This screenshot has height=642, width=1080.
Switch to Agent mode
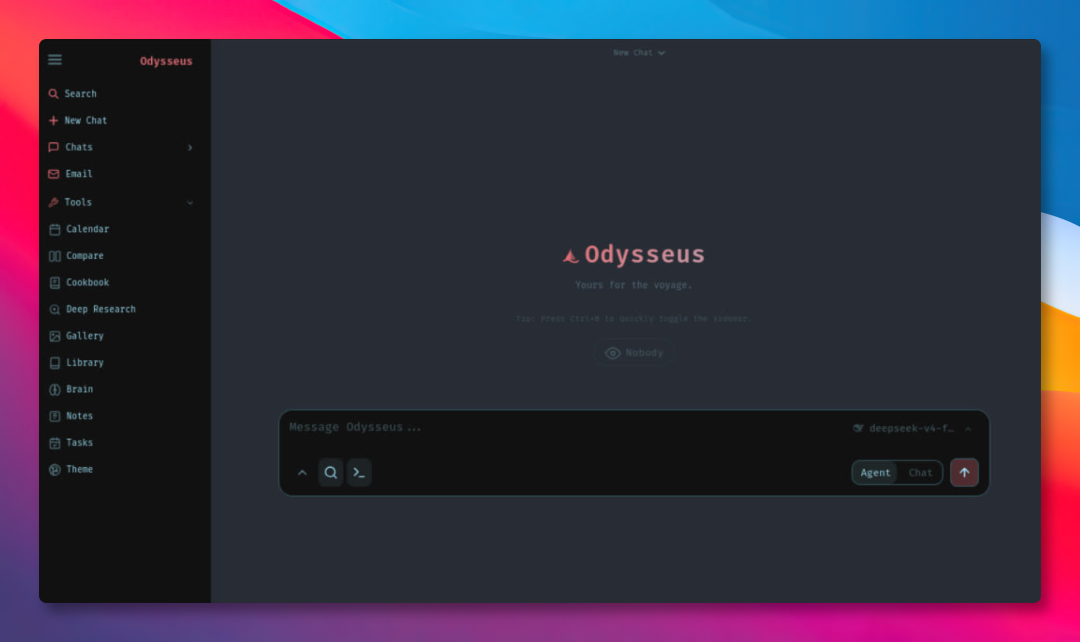coord(875,473)
